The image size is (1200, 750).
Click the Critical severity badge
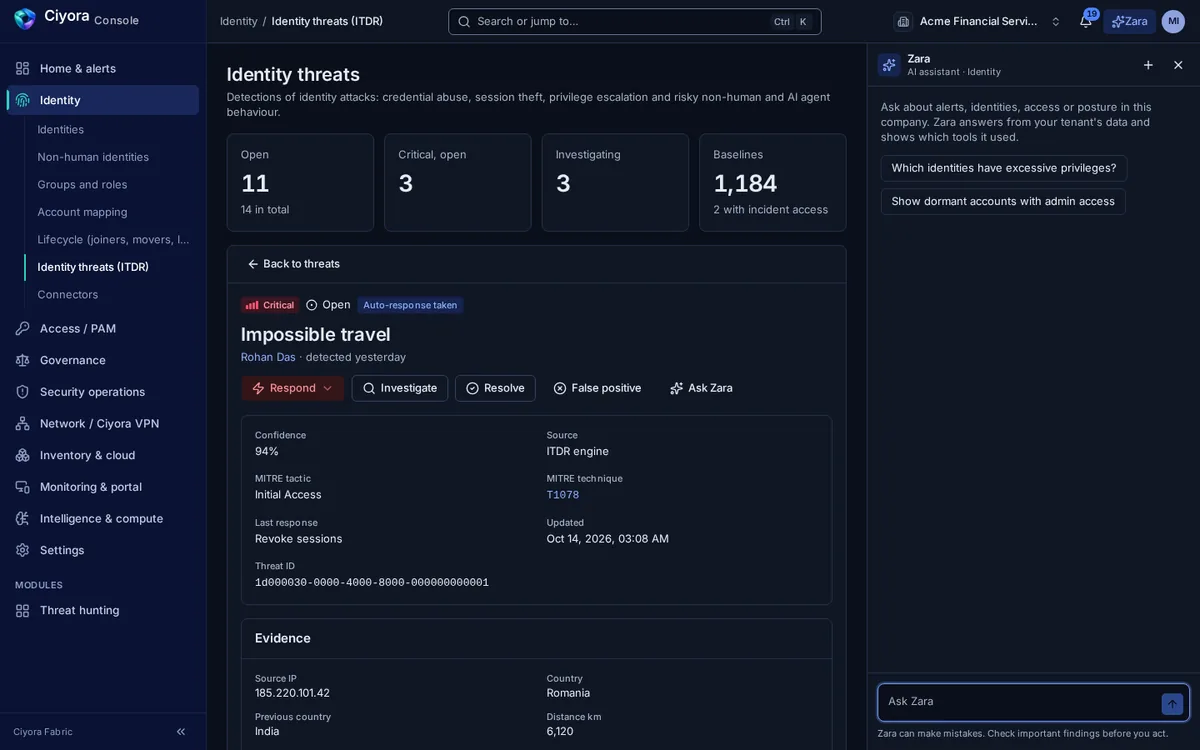click(270, 305)
